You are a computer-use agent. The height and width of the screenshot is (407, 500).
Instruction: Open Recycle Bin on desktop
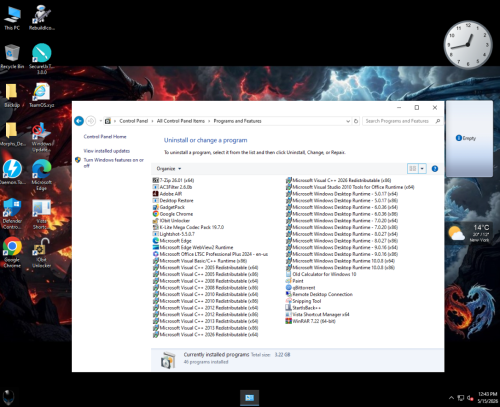[x=12, y=57]
